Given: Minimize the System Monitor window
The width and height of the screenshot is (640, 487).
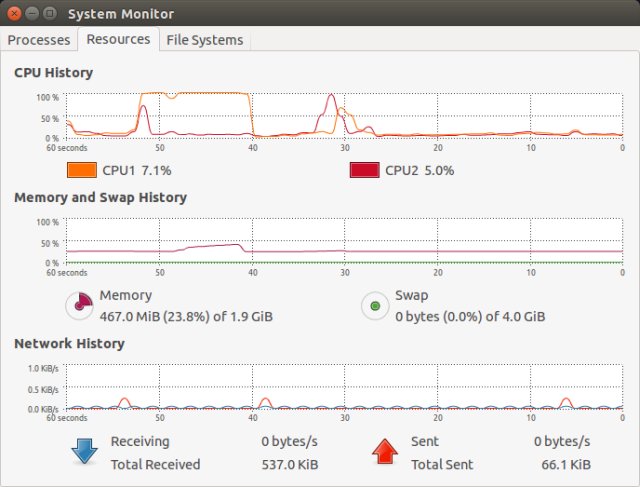Looking at the screenshot, I should 31,13.
